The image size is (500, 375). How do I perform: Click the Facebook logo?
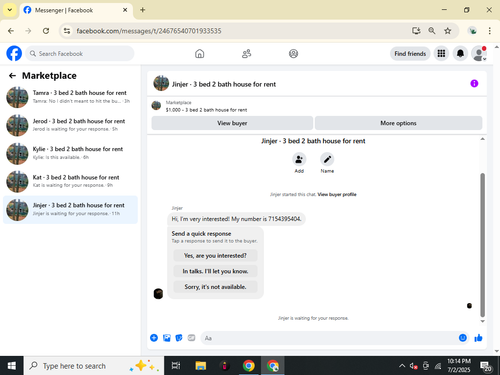(x=14, y=53)
